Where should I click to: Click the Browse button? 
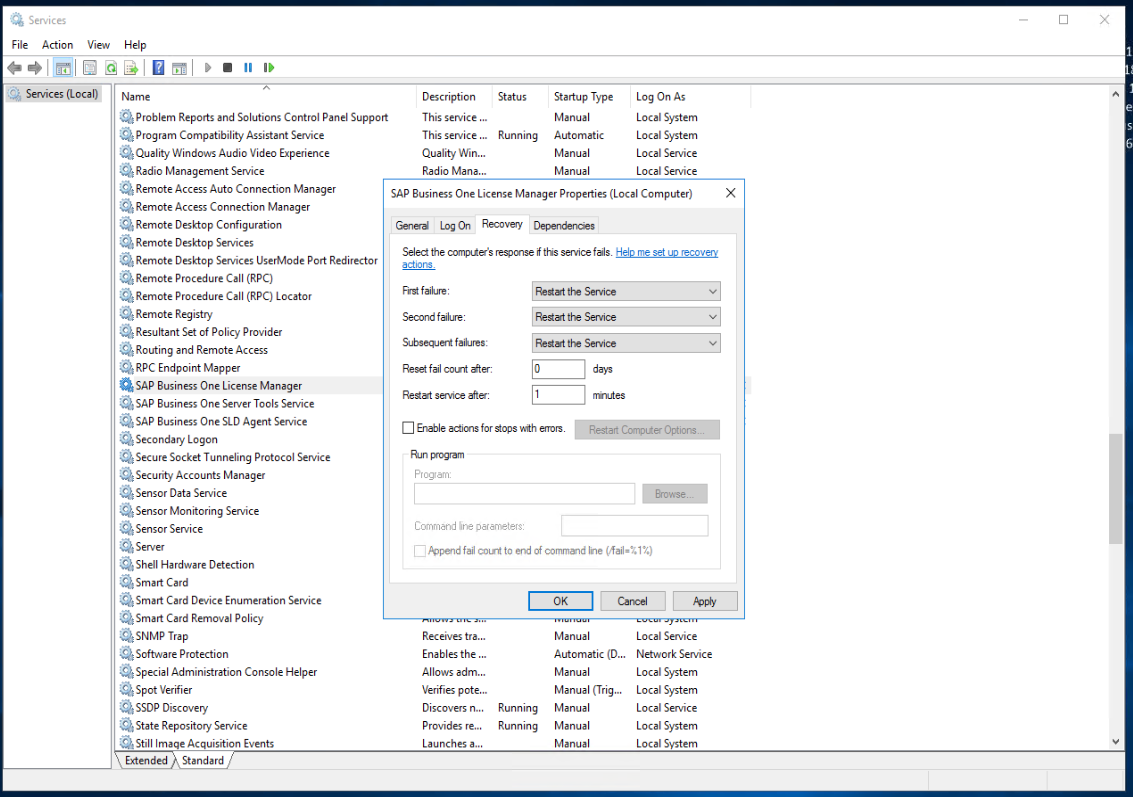[x=674, y=494]
